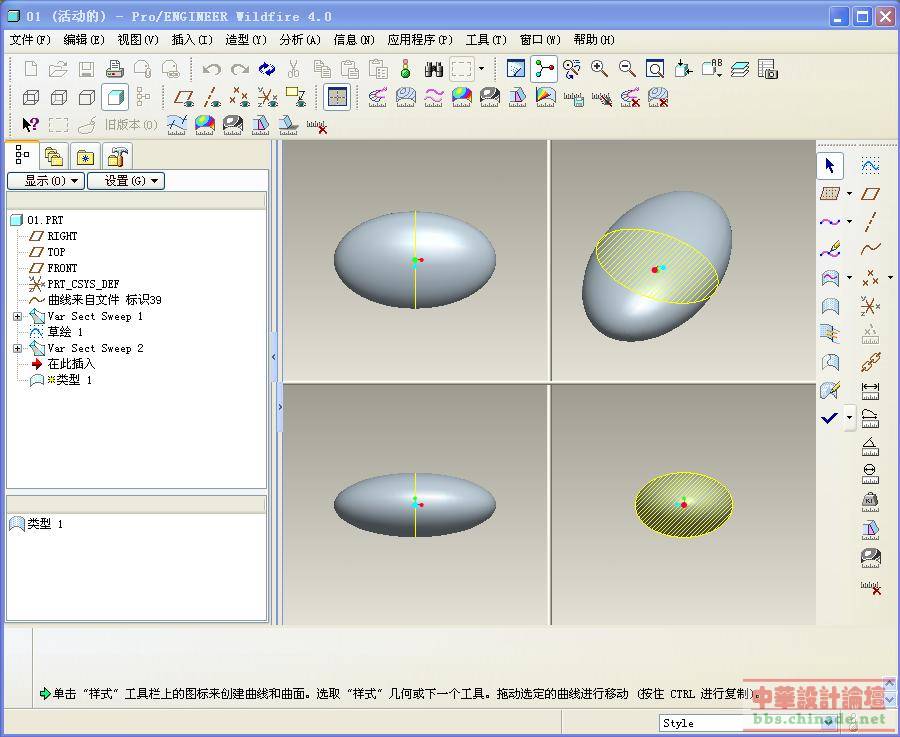900x737 pixels.
Task: Open the saved analysis icon with disk
Action: click(573, 98)
